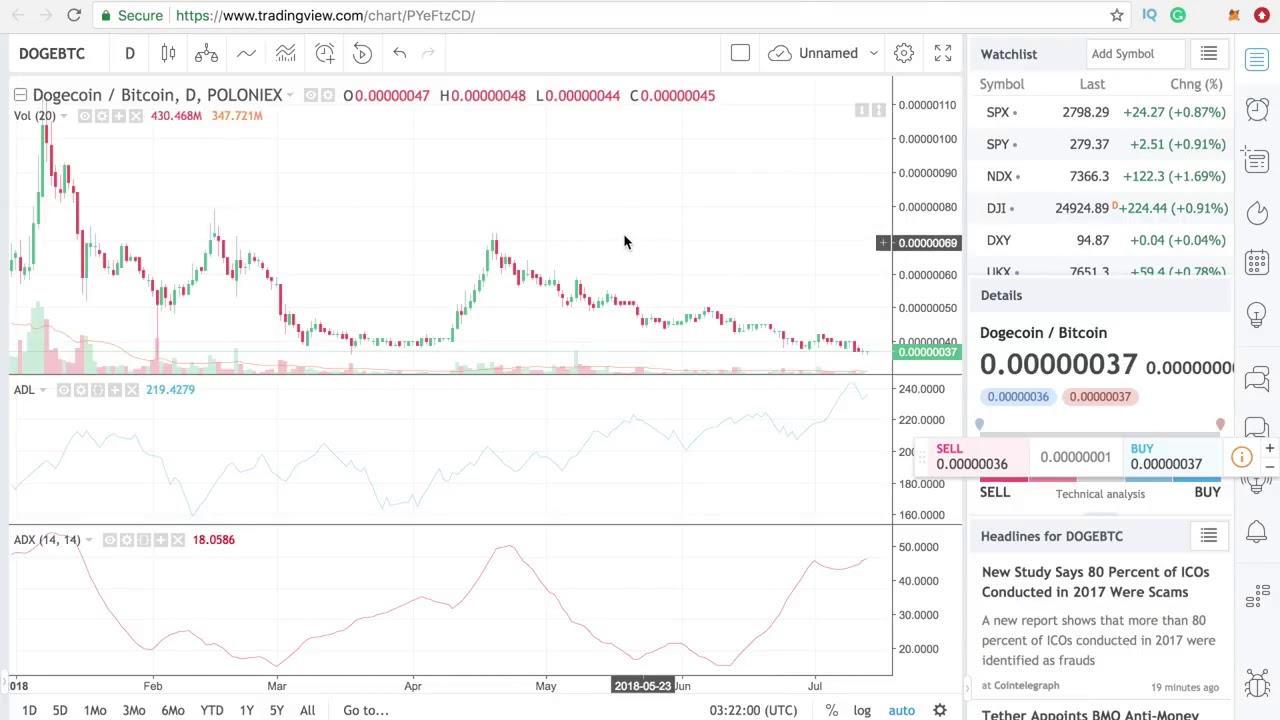
Task: Reload the browser page
Action: tap(74, 15)
